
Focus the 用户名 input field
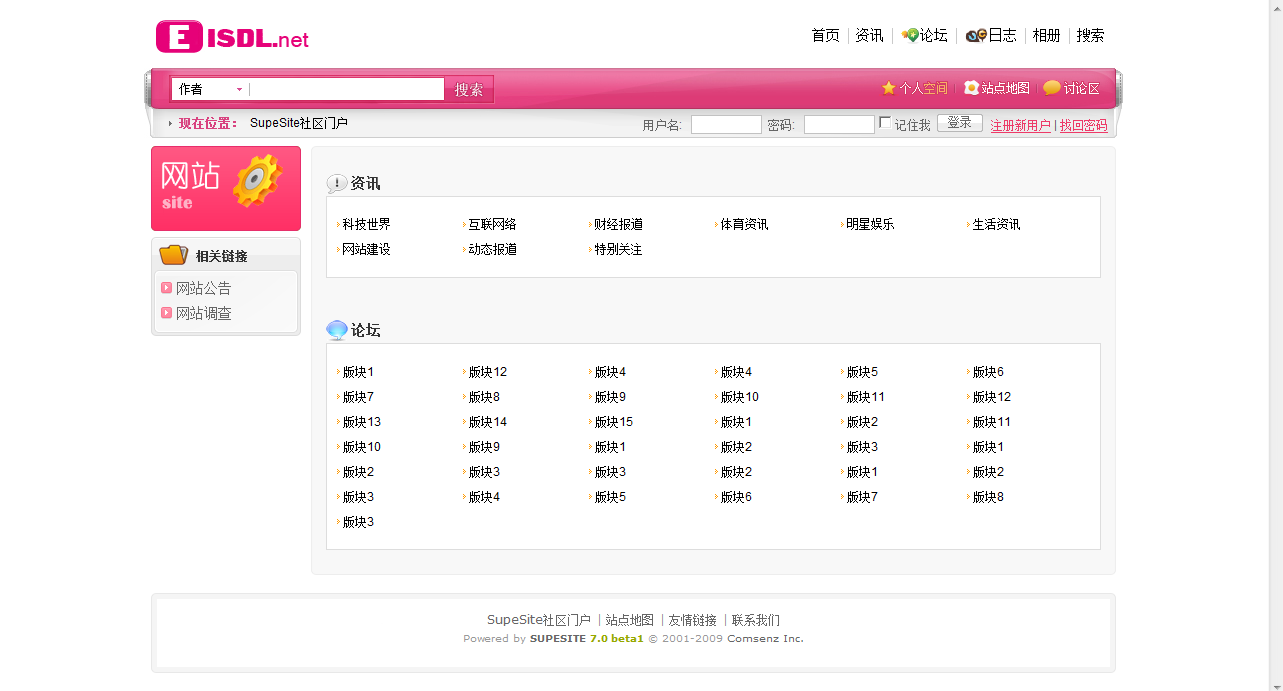(x=726, y=125)
